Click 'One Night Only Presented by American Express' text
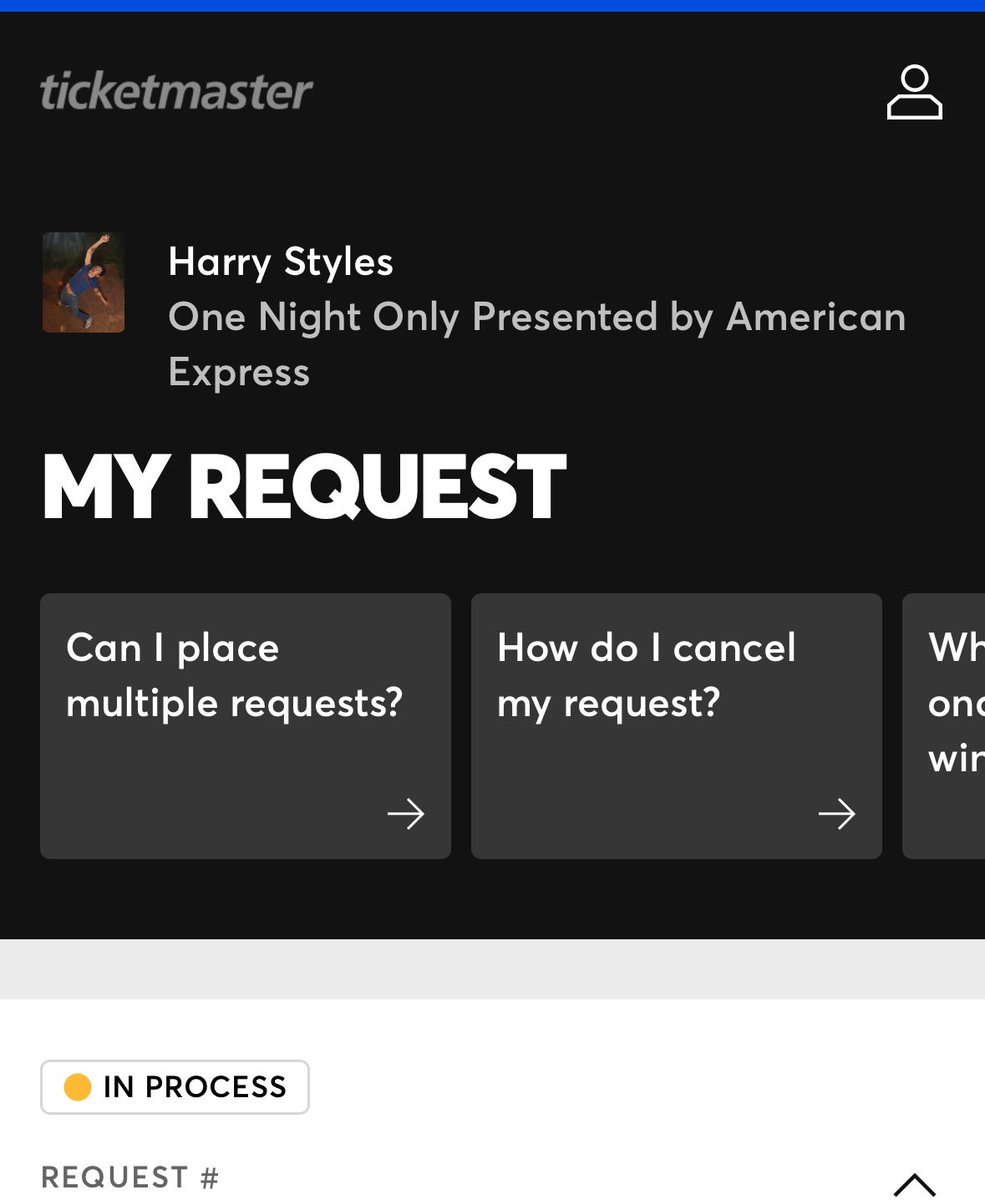This screenshot has width=985, height=1200. [x=537, y=344]
